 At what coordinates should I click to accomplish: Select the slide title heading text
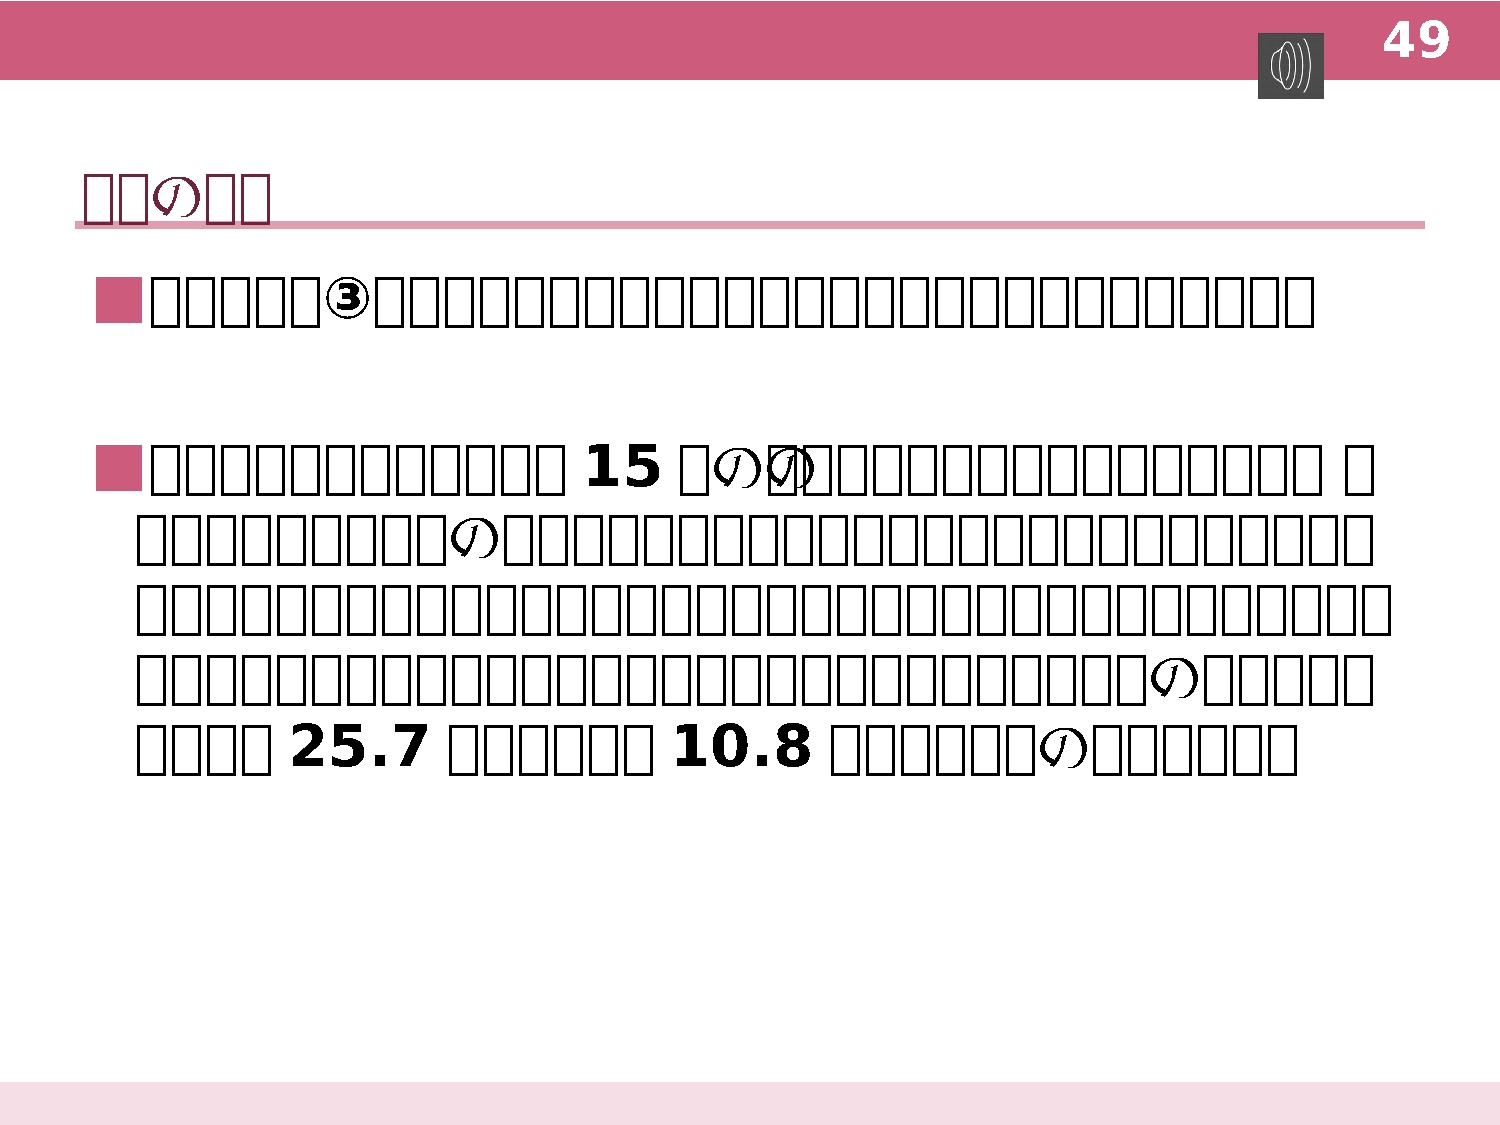pyautogui.click(x=177, y=198)
